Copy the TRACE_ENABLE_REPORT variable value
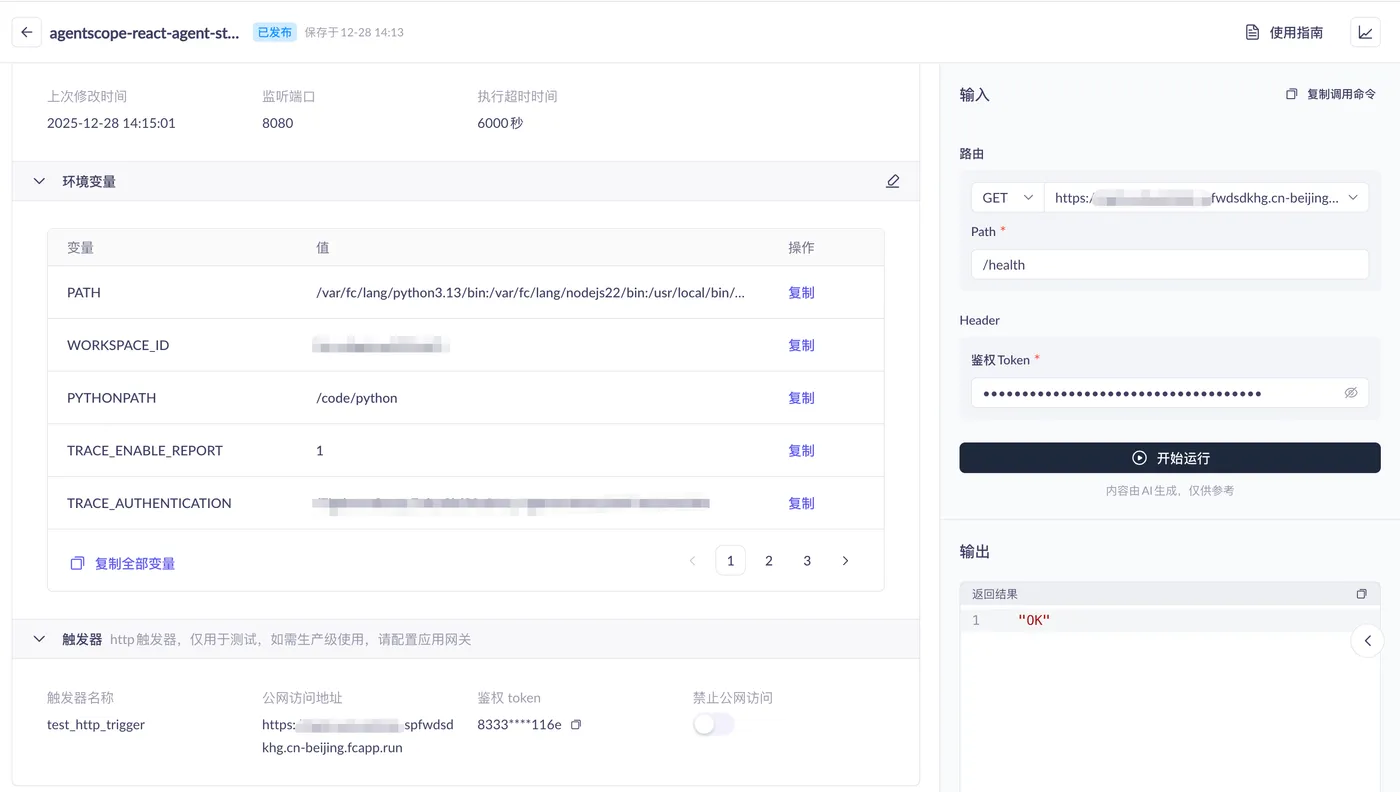 (x=801, y=451)
